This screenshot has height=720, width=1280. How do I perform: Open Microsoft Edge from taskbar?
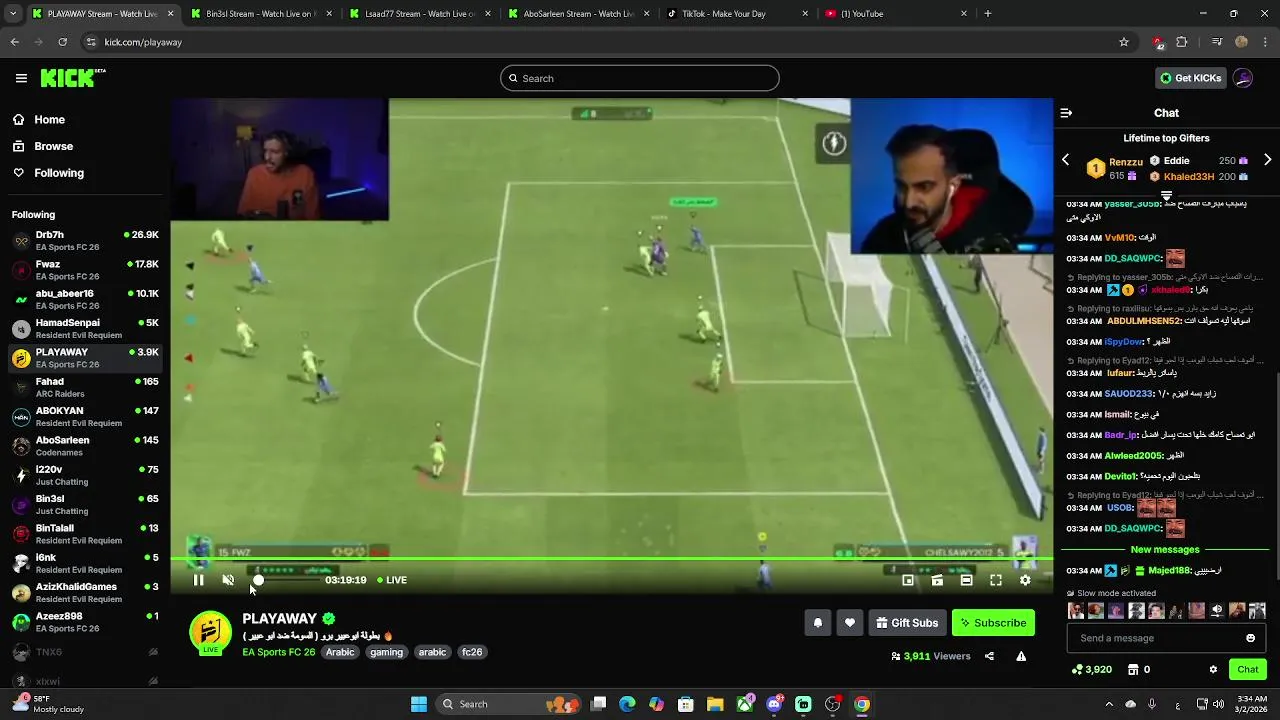click(627, 704)
